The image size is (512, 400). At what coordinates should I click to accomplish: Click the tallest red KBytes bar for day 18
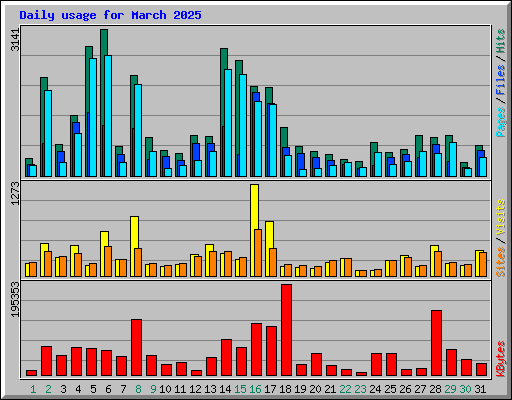(286, 330)
